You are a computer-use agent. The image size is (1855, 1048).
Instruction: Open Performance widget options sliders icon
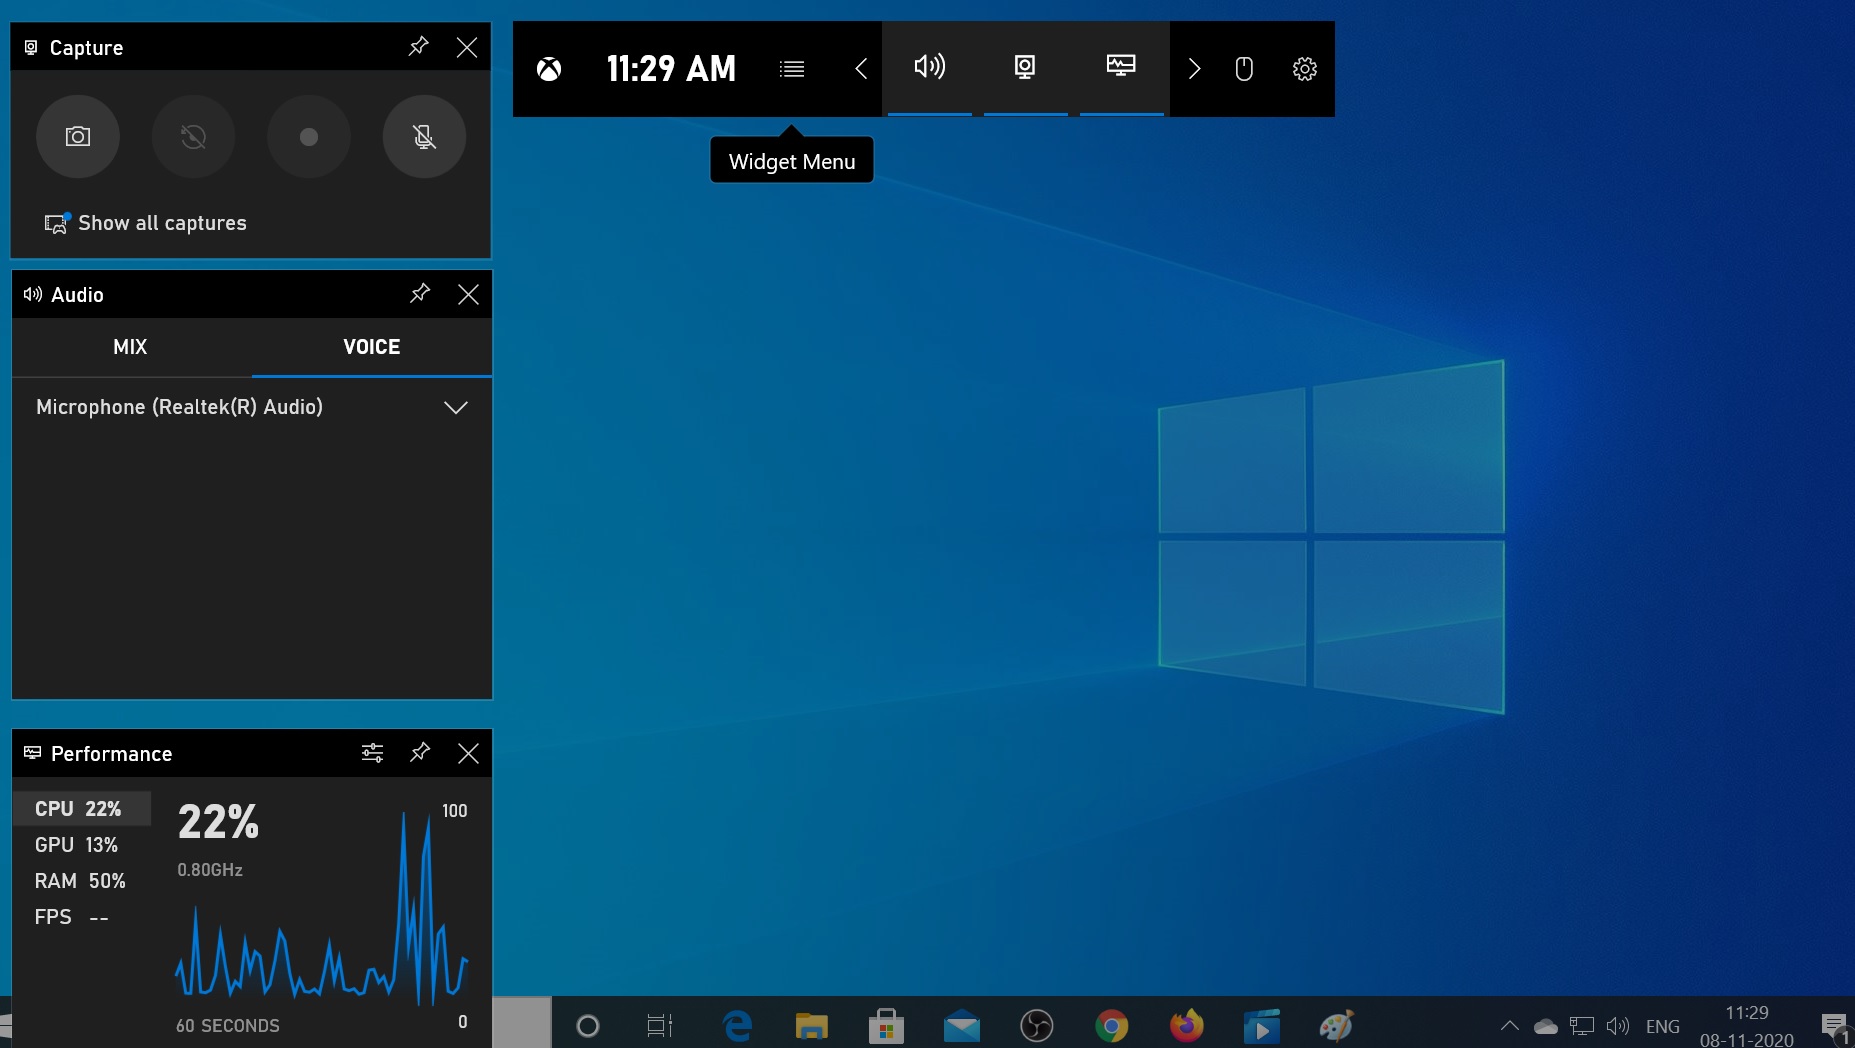[x=372, y=753]
